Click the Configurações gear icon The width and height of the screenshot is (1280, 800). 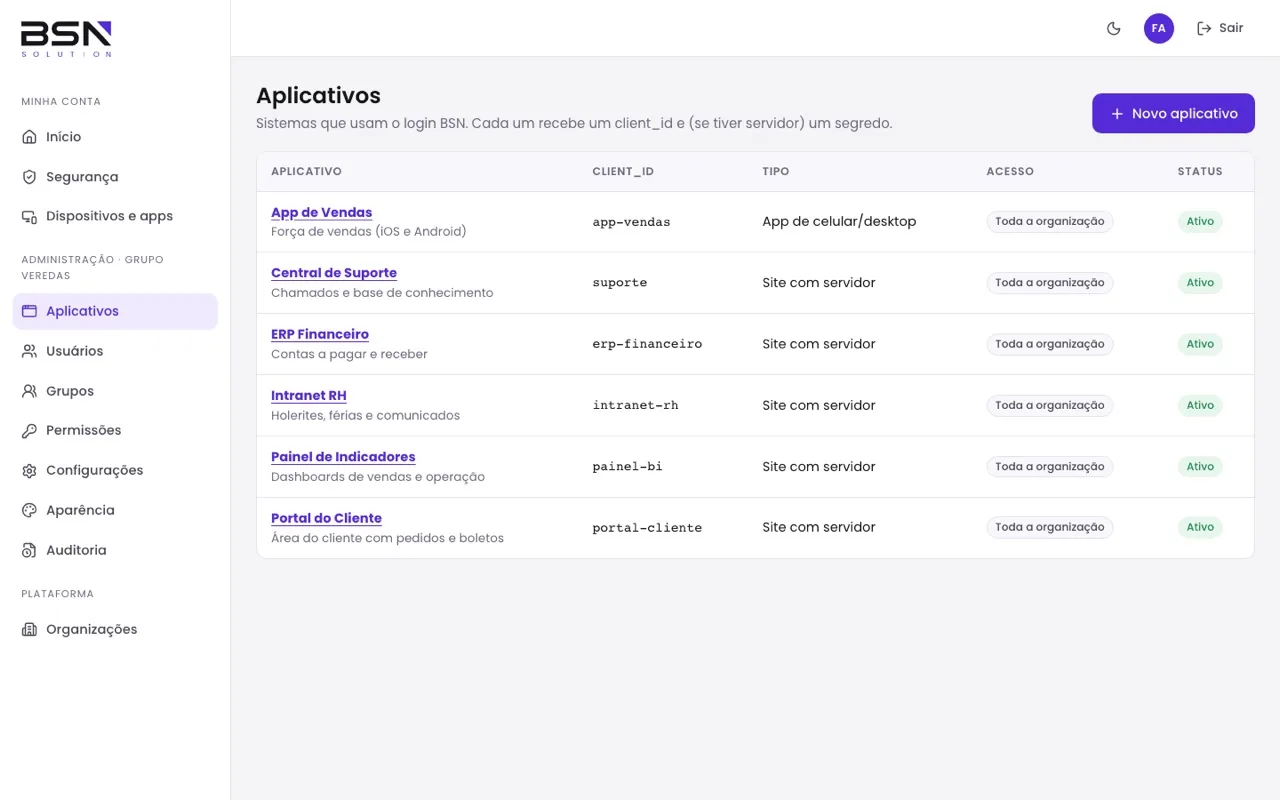(x=30, y=471)
